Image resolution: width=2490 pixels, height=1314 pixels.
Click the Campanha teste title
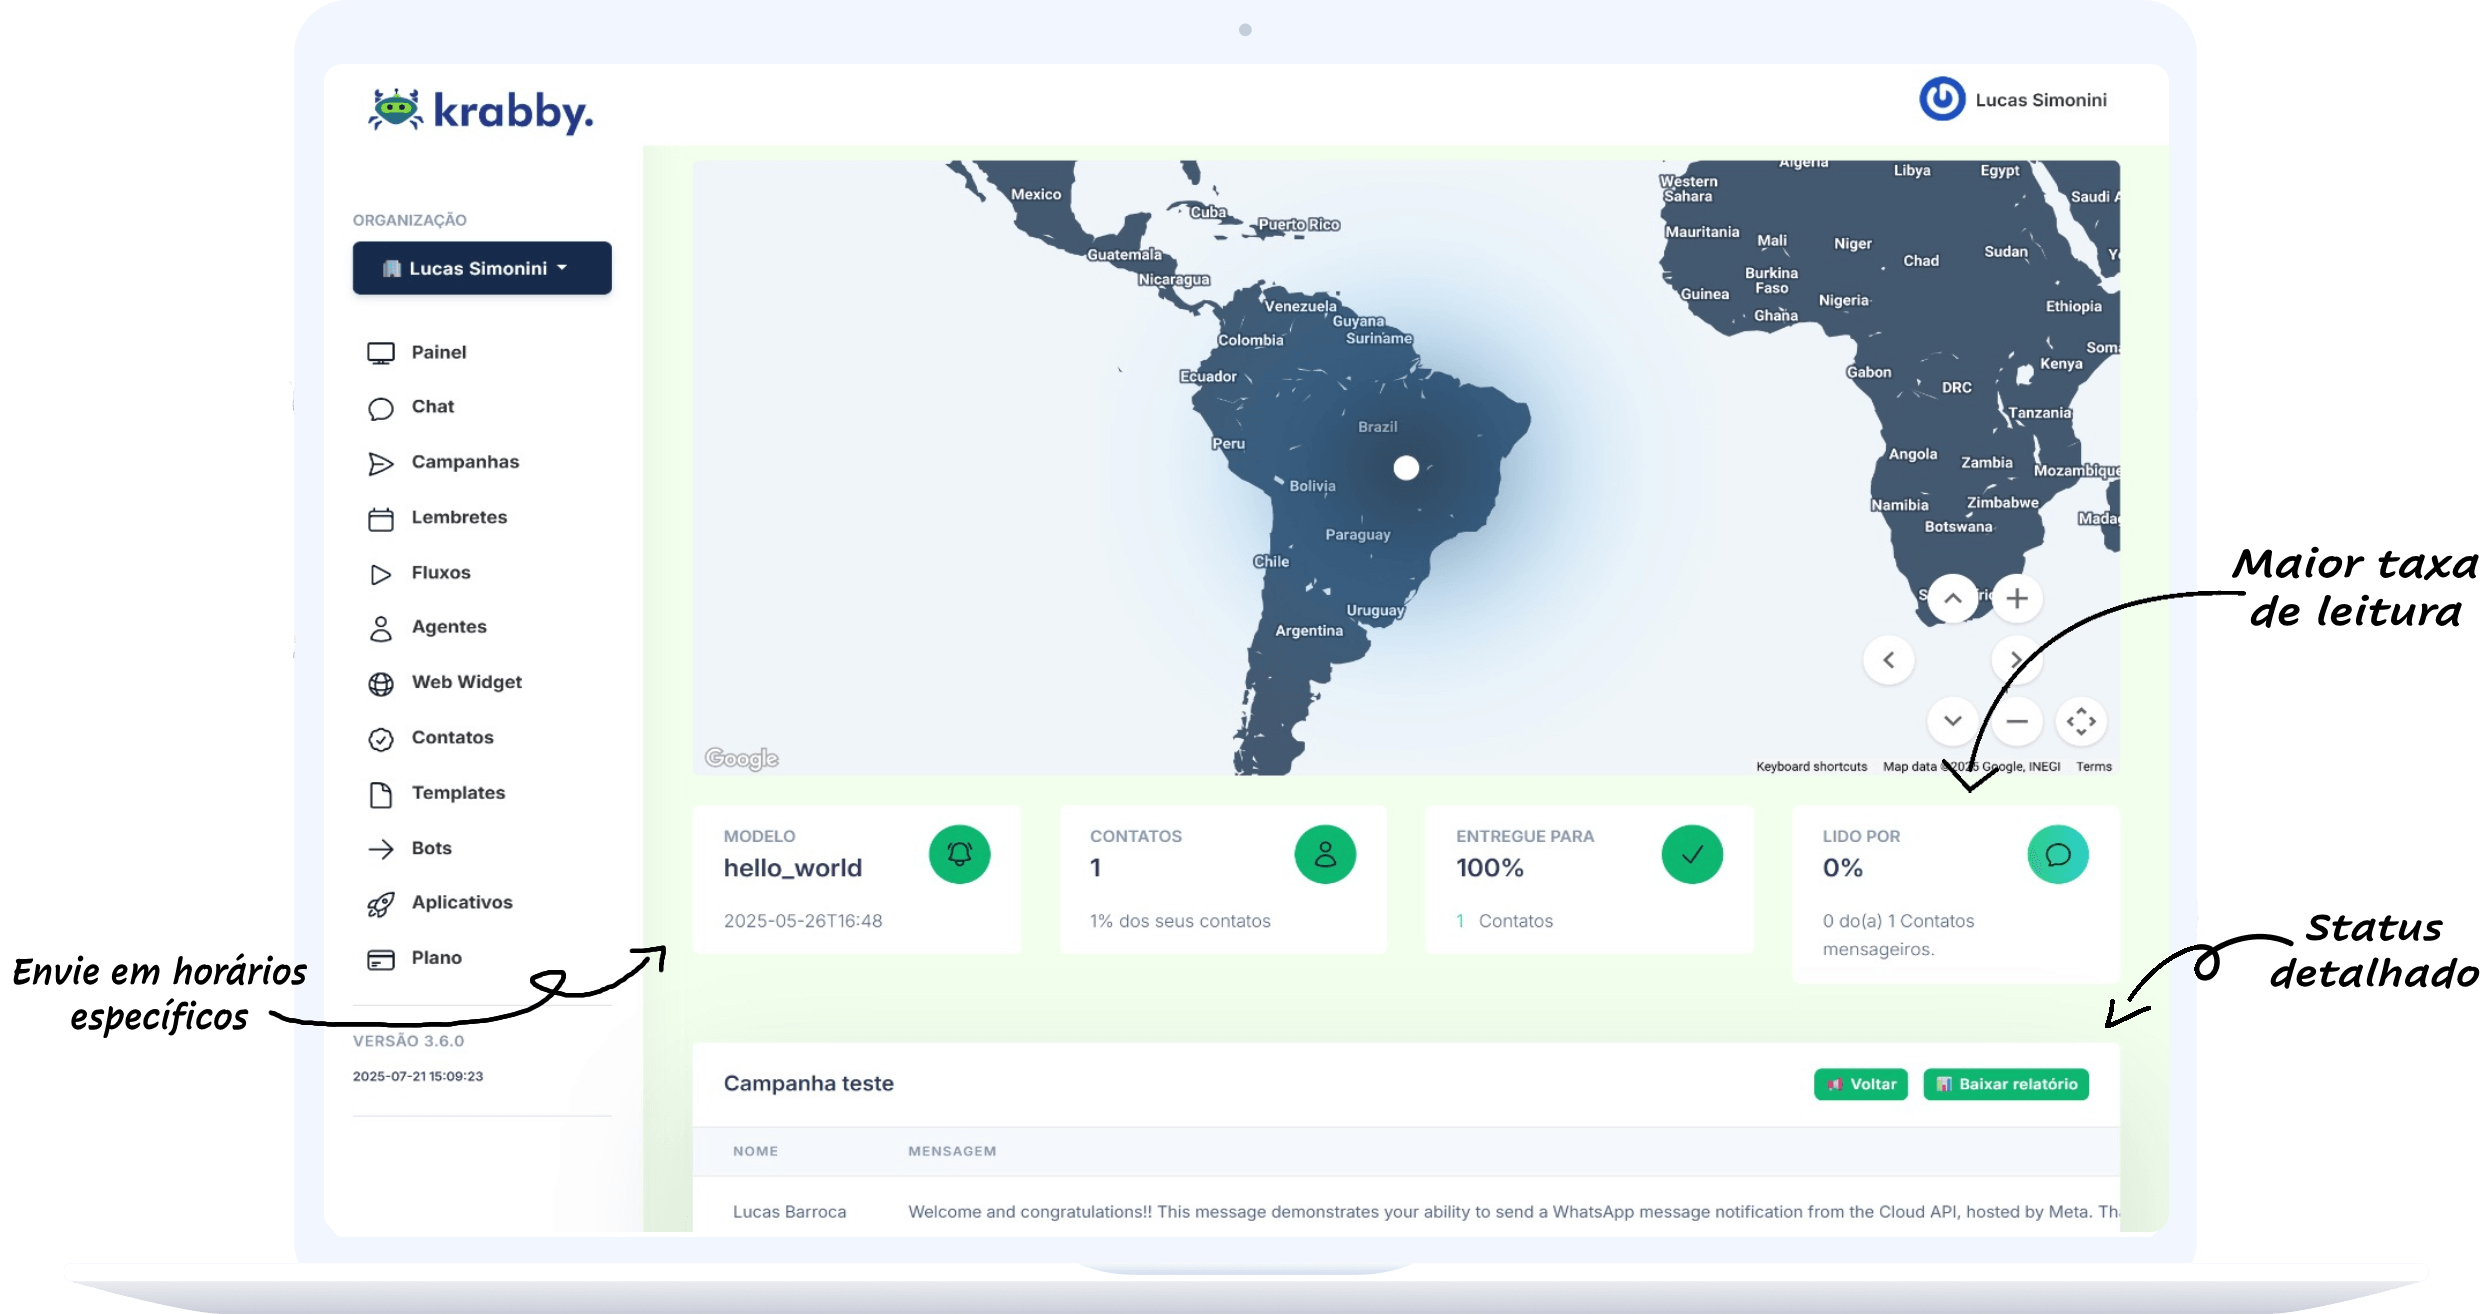coord(808,1083)
